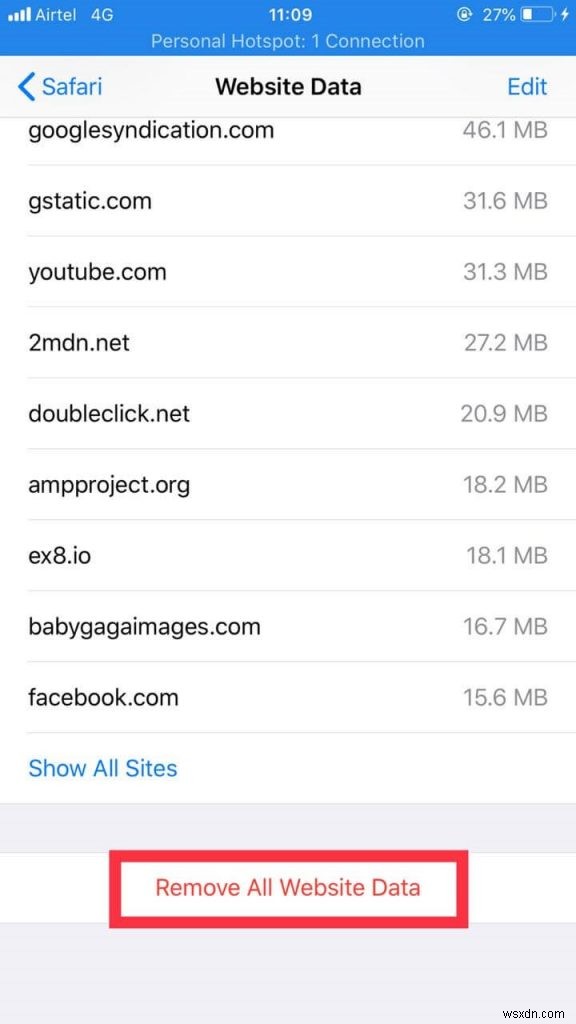Select the doubleclick.net entry
This screenshot has width=576, height=1024.
[288, 413]
